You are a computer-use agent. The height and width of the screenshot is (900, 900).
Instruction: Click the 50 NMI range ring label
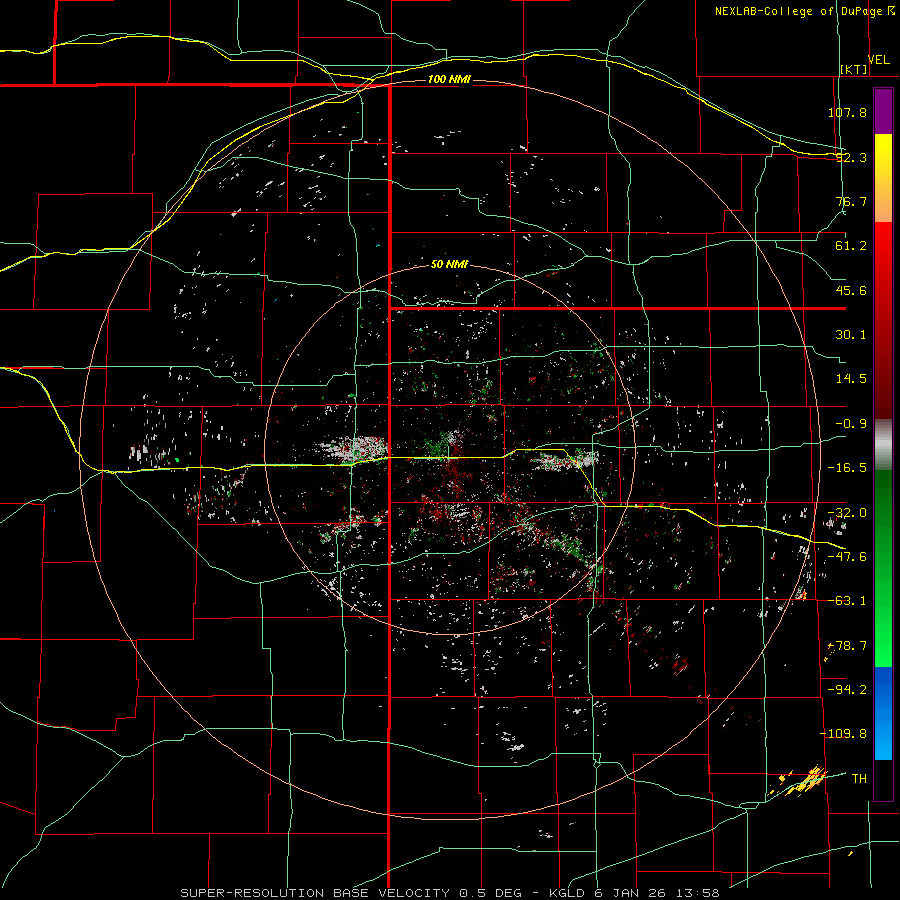click(449, 265)
